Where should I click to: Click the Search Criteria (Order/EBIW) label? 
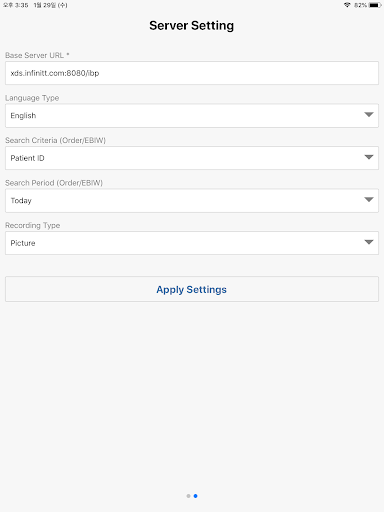(x=55, y=140)
